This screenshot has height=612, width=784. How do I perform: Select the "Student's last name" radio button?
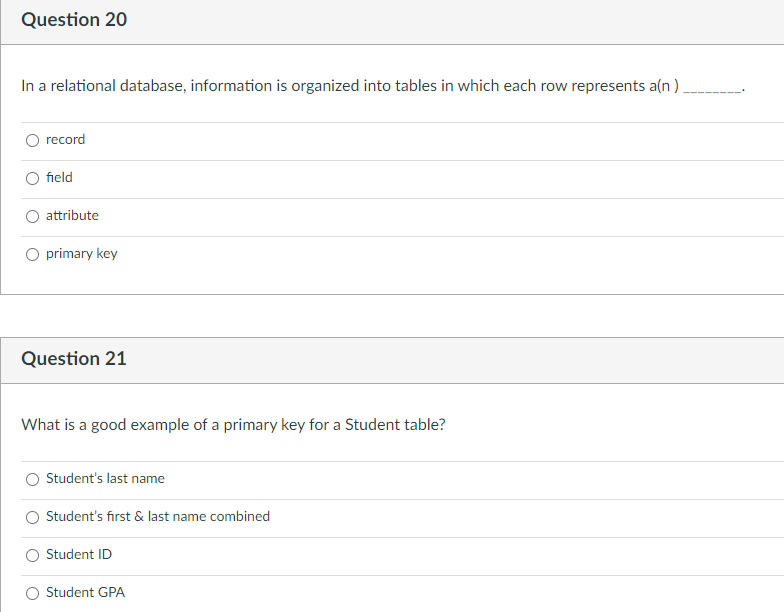click(32, 480)
